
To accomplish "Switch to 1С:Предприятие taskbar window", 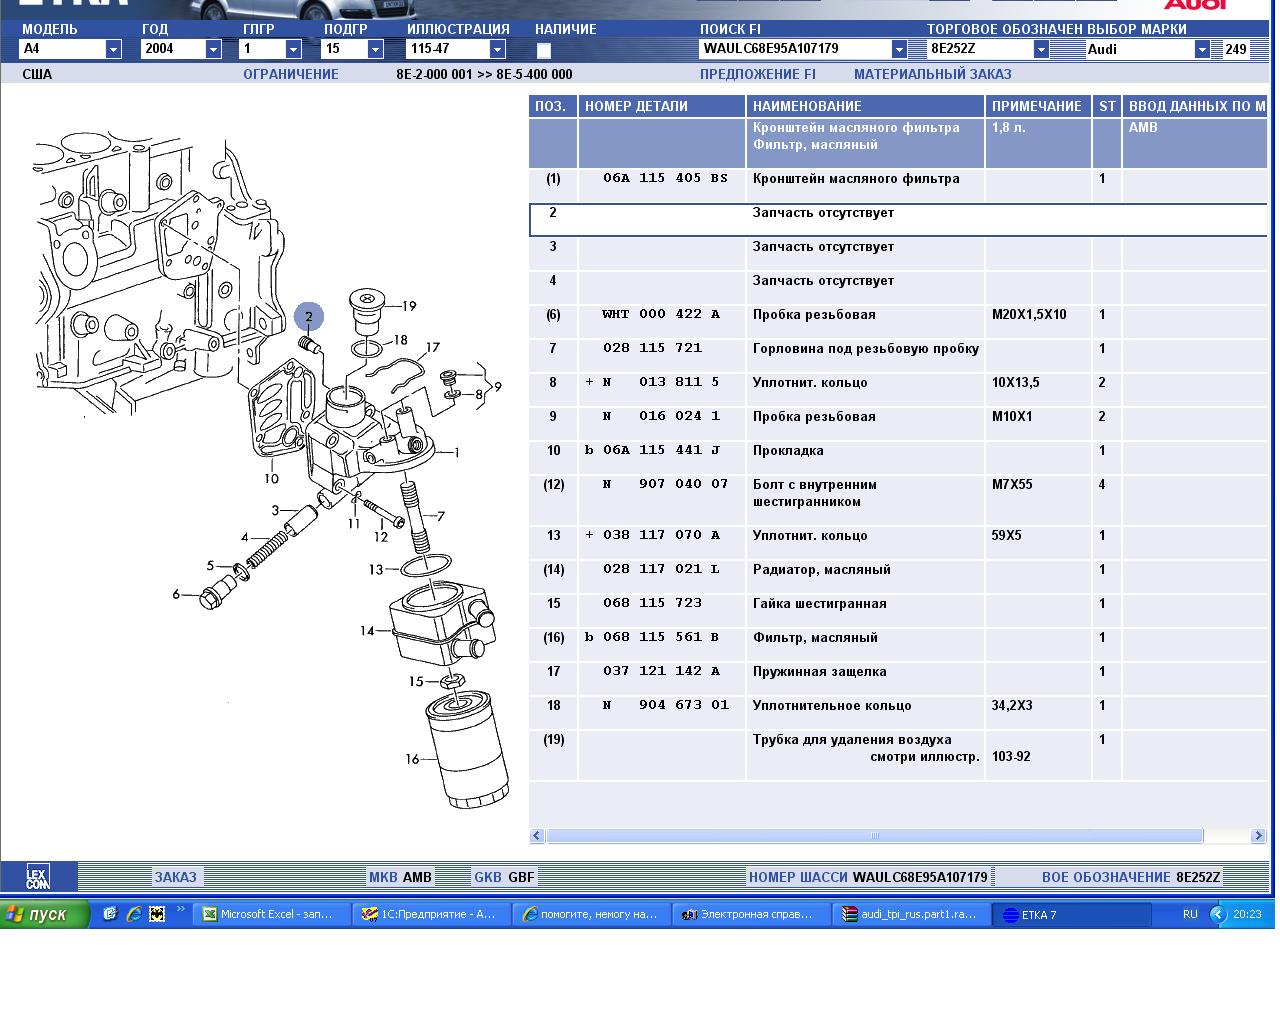I will coord(431,914).
